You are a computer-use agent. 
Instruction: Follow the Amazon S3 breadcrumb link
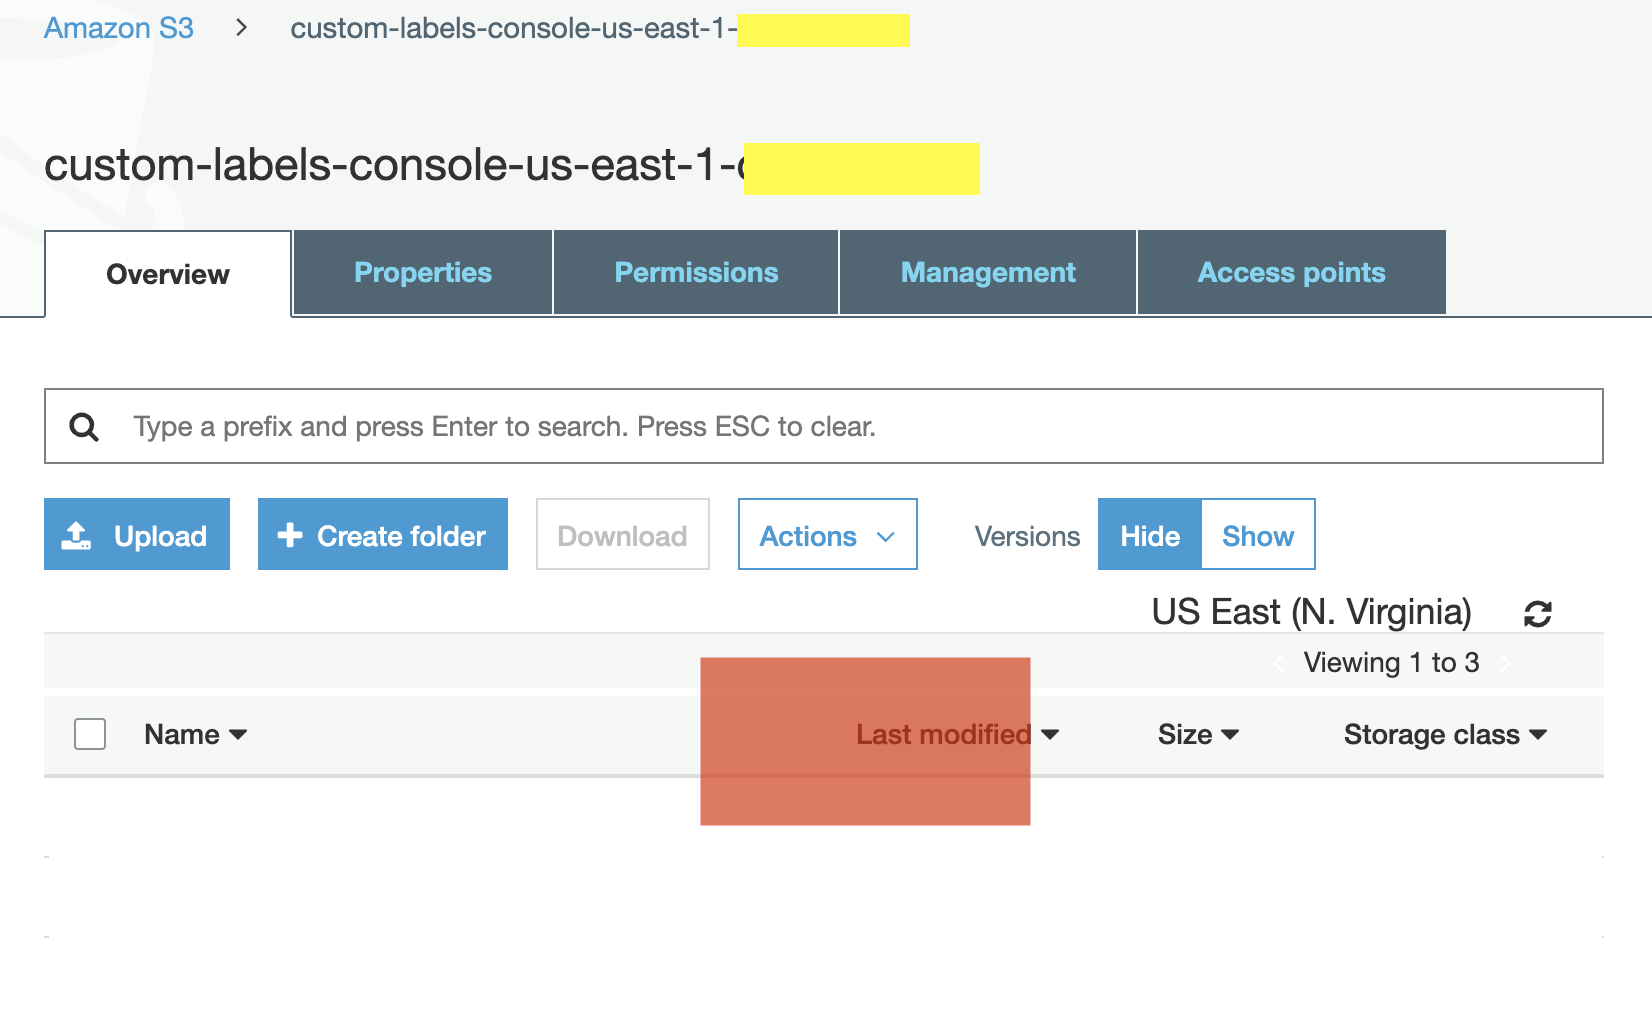pos(119,28)
